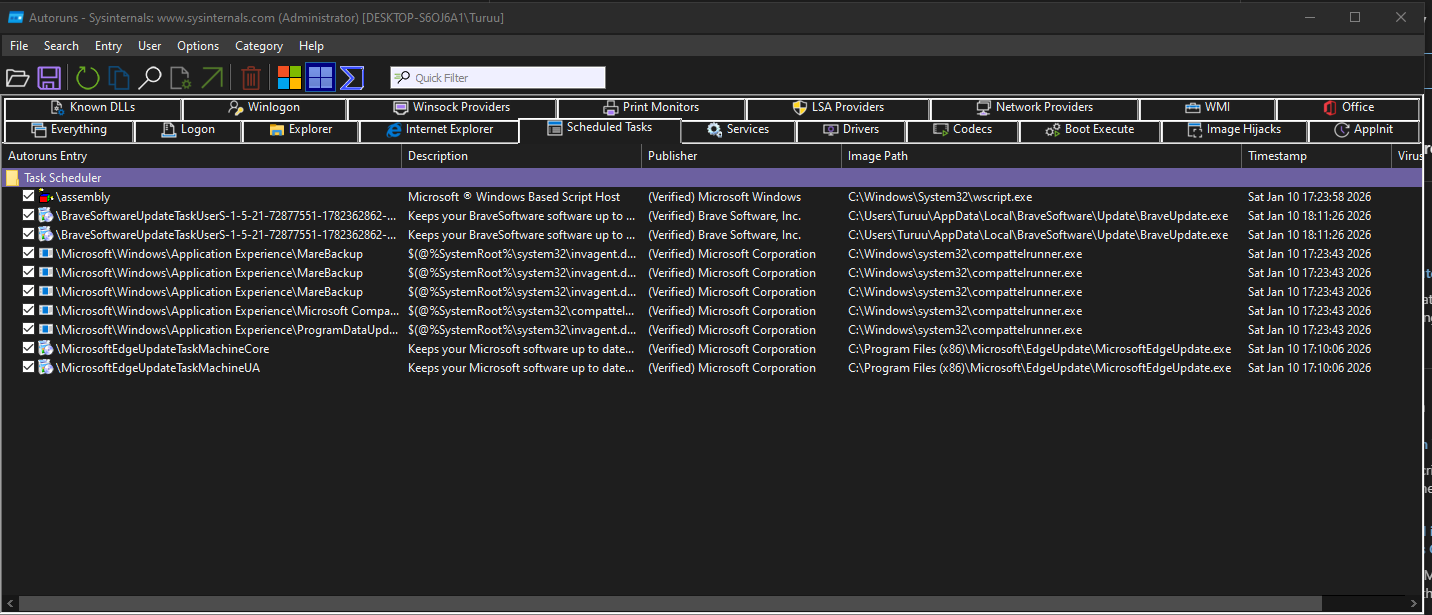Open Find with the magnifier toolbar icon

pos(150,78)
